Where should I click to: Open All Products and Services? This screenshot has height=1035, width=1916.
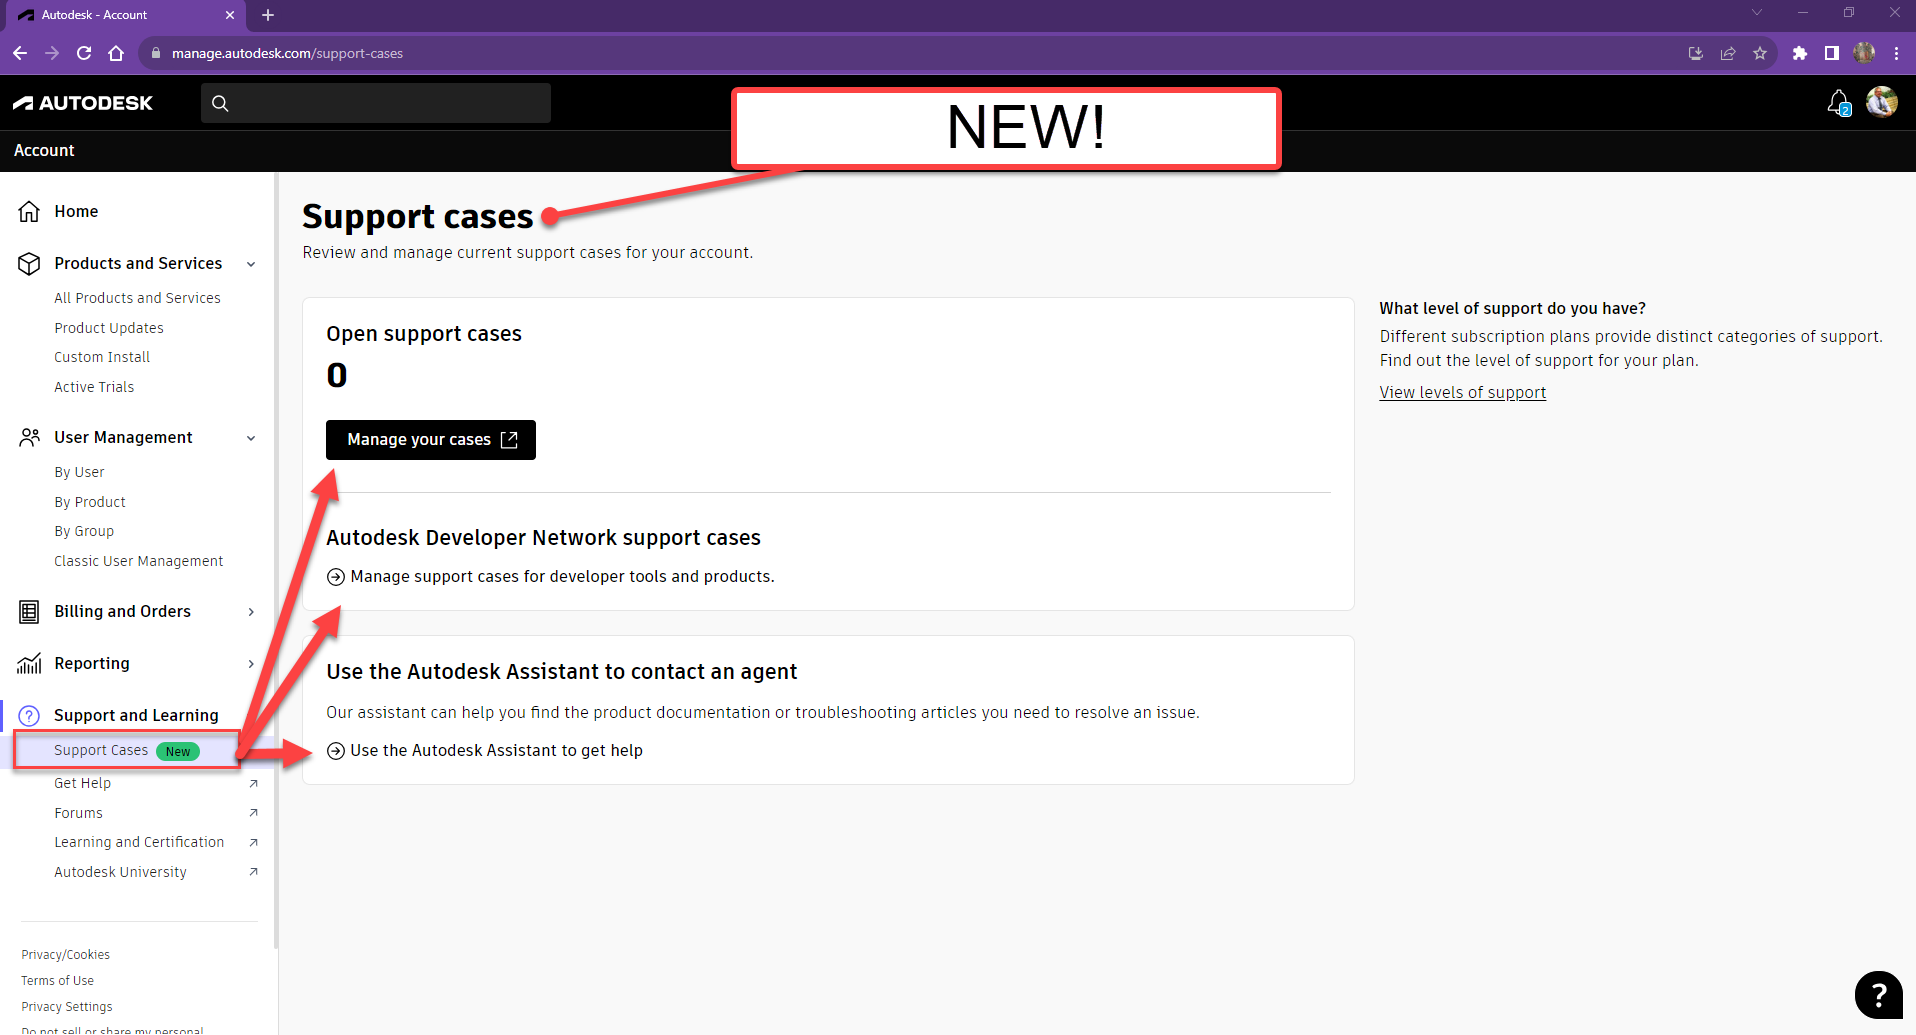(x=137, y=298)
